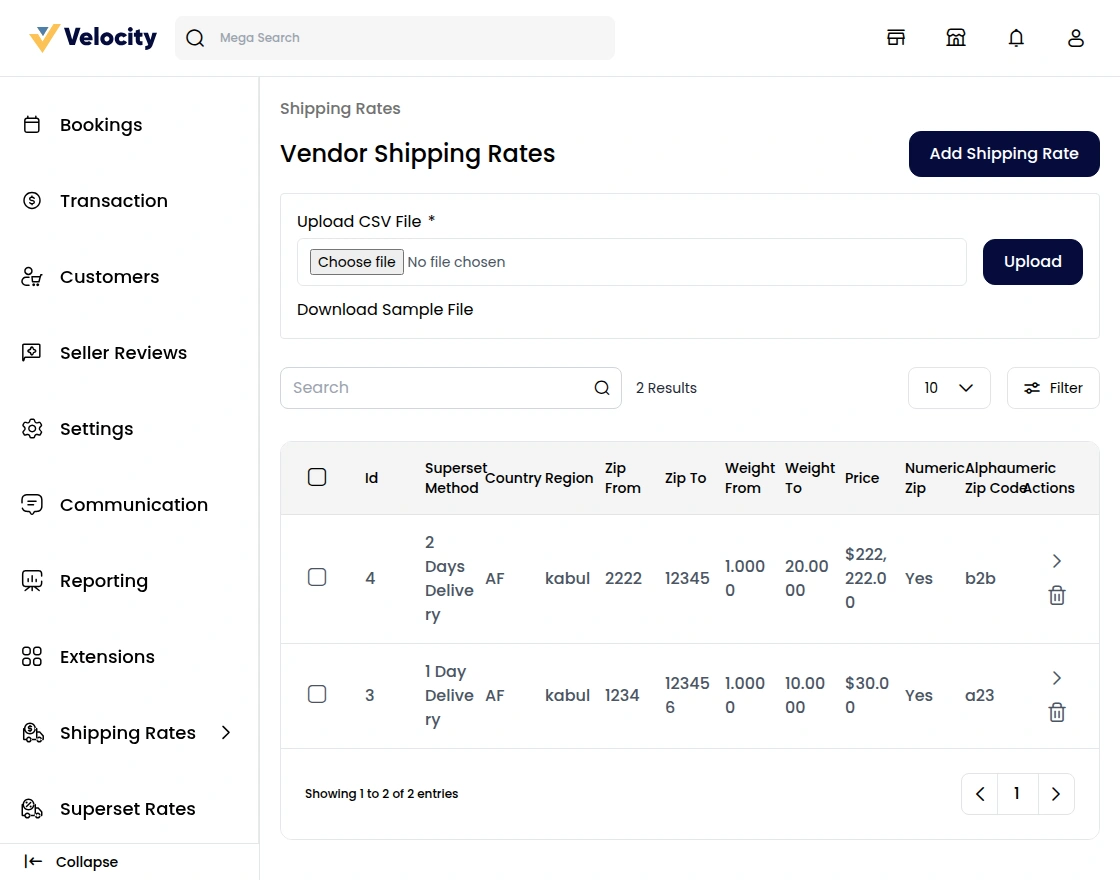1120x880 pixels.
Task: Open row Id 4 details arrow
Action: [1057, 561]
